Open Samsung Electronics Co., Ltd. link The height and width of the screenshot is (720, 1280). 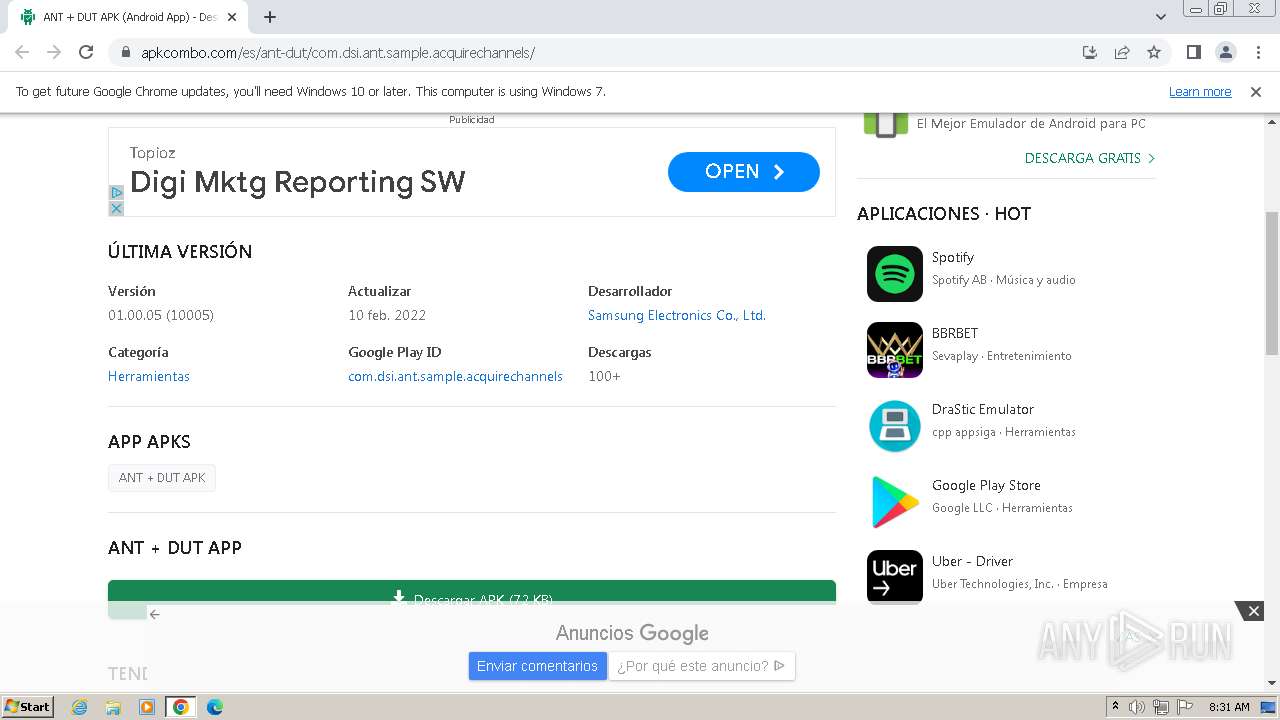(x=677, y=315)
